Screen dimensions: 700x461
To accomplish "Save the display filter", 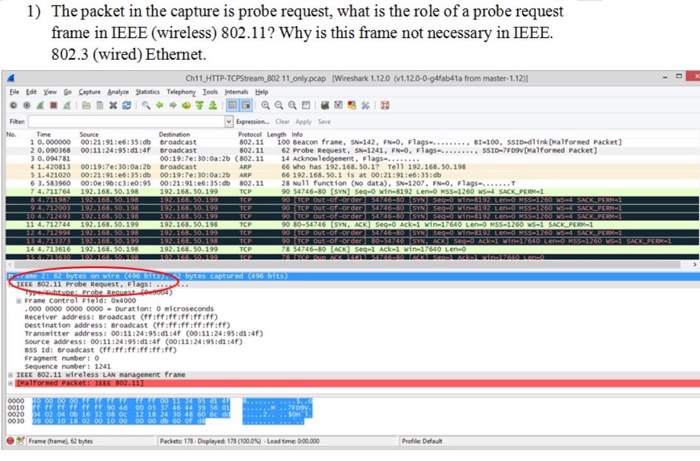I will click(324, 121).
